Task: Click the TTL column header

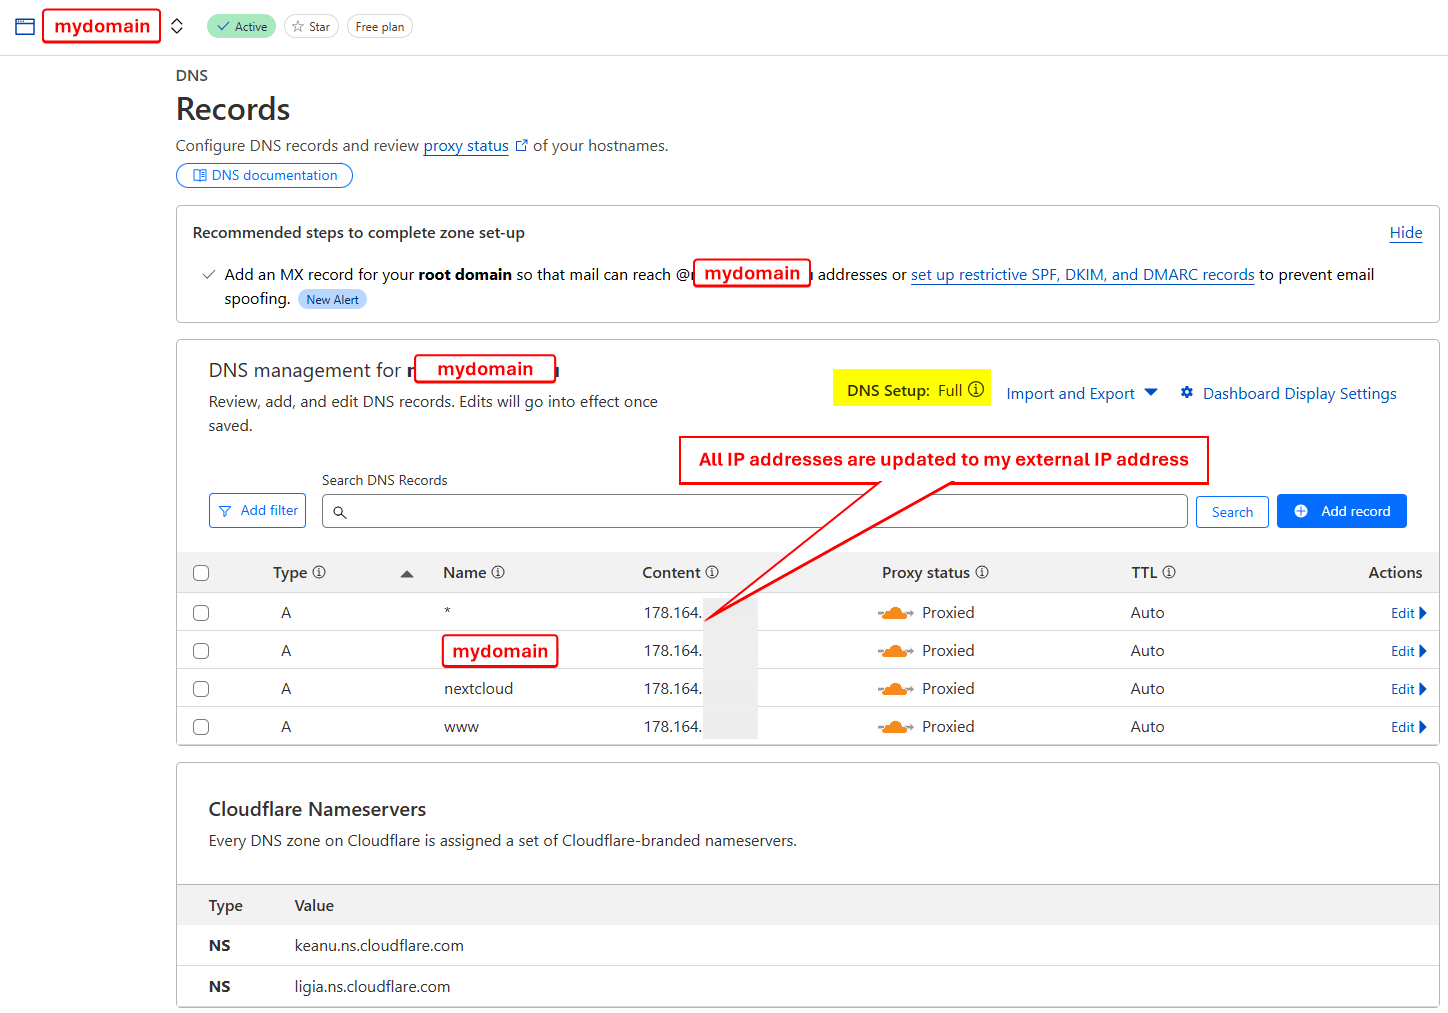Action: (1144, 573)
